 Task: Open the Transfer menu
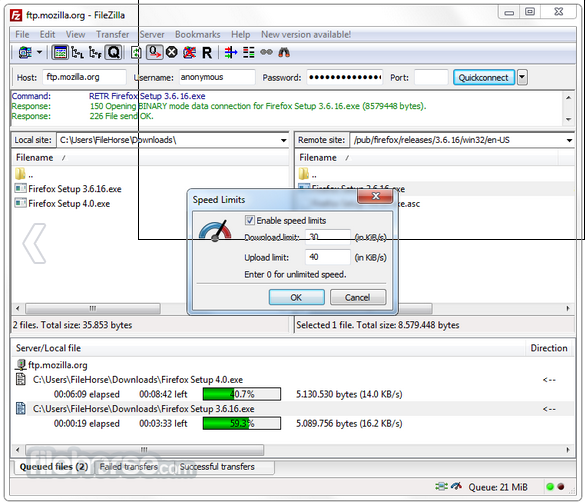pos(112,35)
